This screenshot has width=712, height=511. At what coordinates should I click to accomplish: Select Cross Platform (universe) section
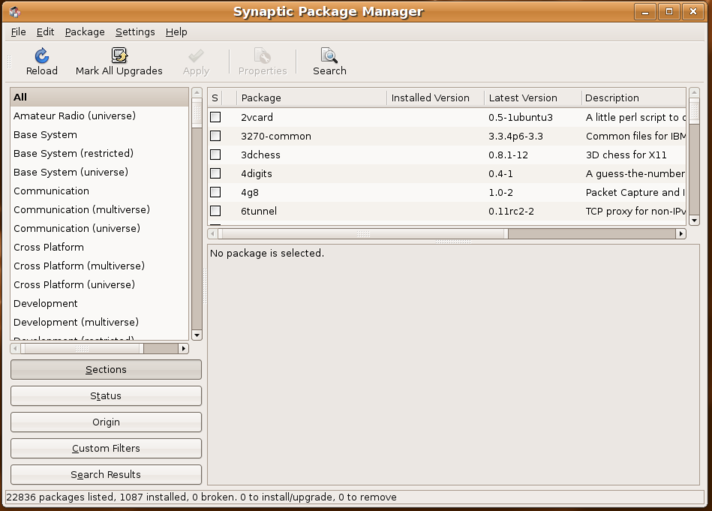pos(99,284)
